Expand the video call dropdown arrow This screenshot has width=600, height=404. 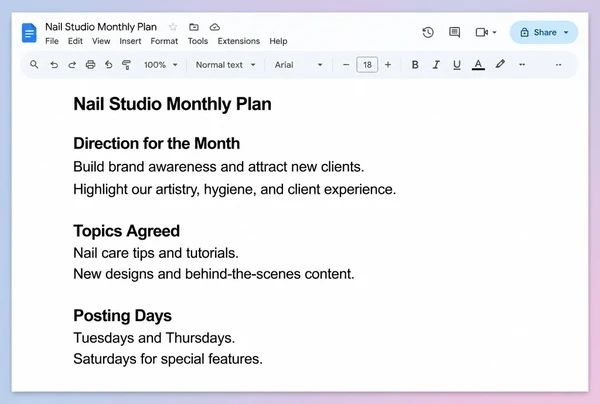pyautogui.click(x=494, y=33)
